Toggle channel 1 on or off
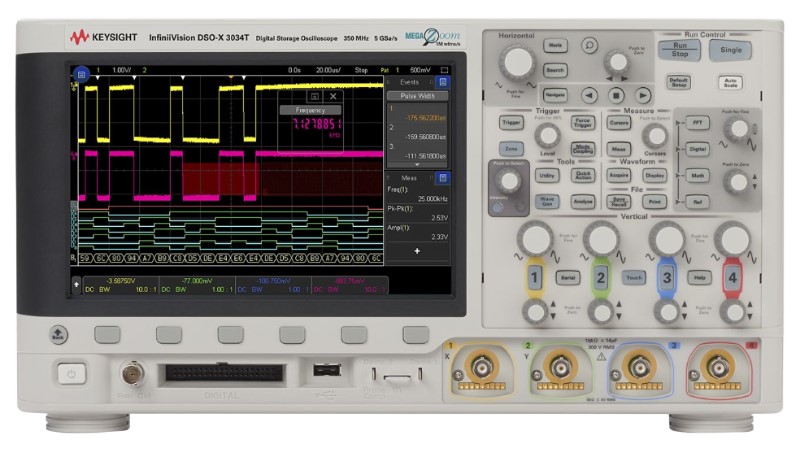Image resolution: width=800 pixels, height=449 pixels. pos(535,277)
